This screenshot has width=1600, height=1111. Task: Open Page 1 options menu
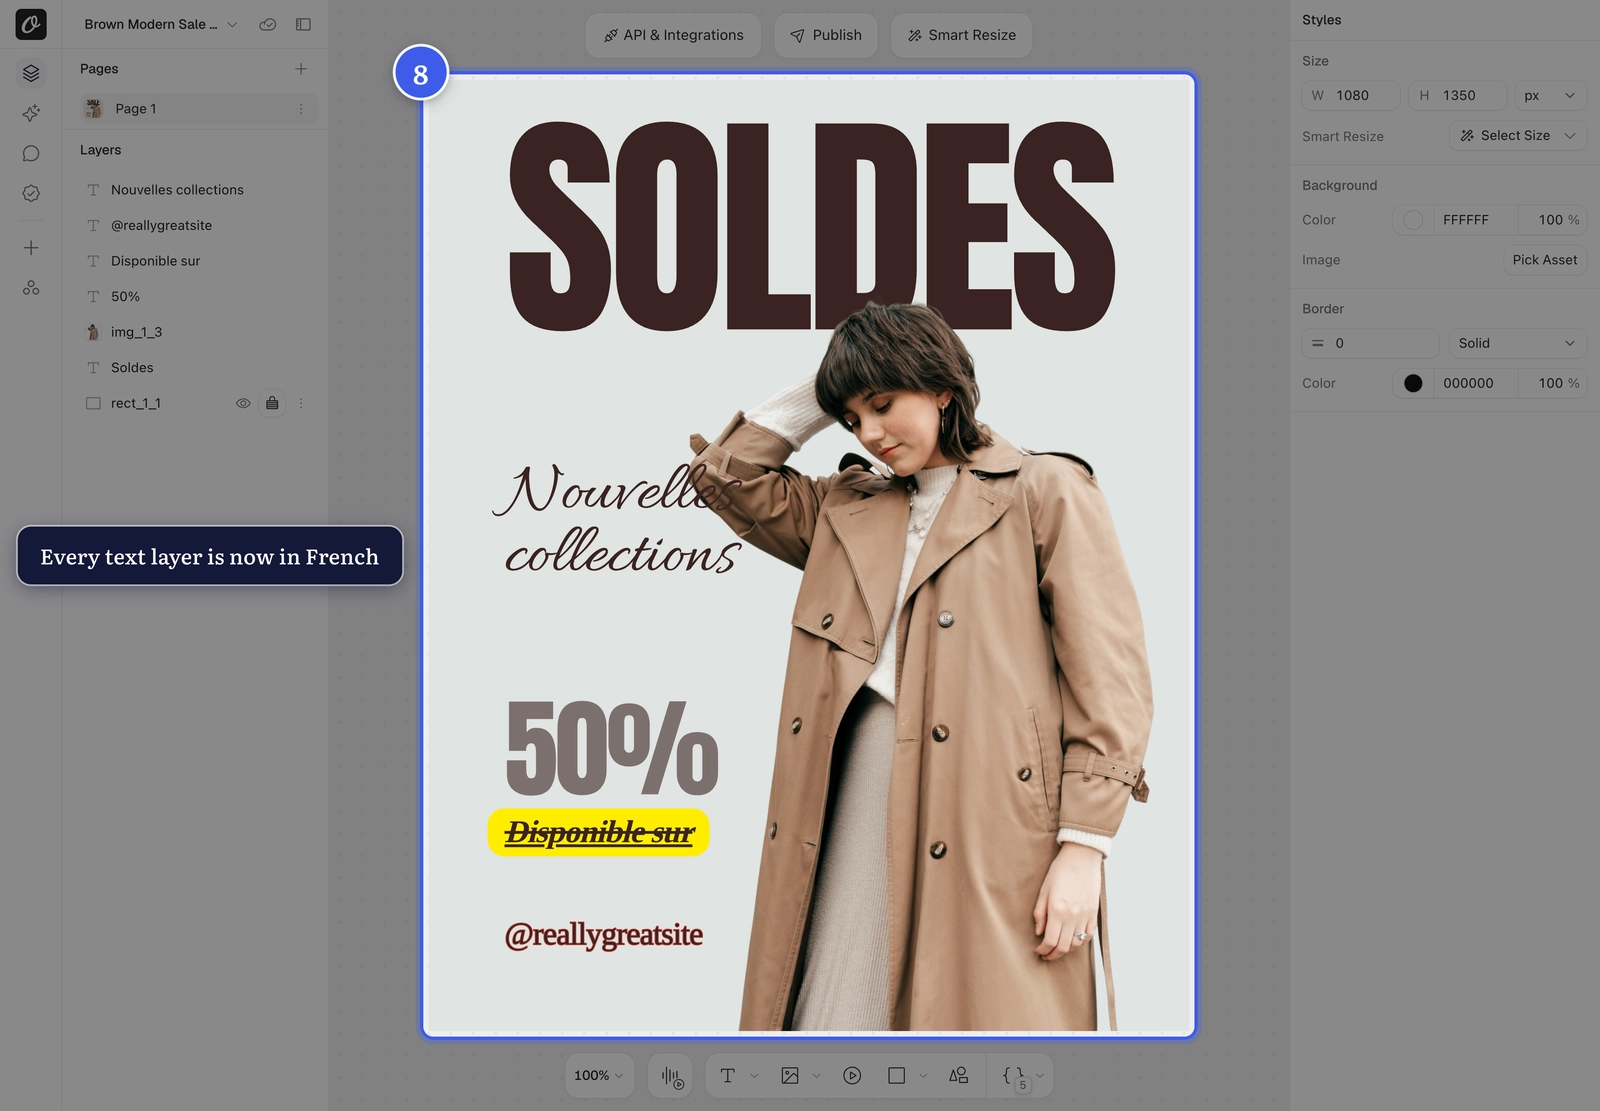click(301, 109)
